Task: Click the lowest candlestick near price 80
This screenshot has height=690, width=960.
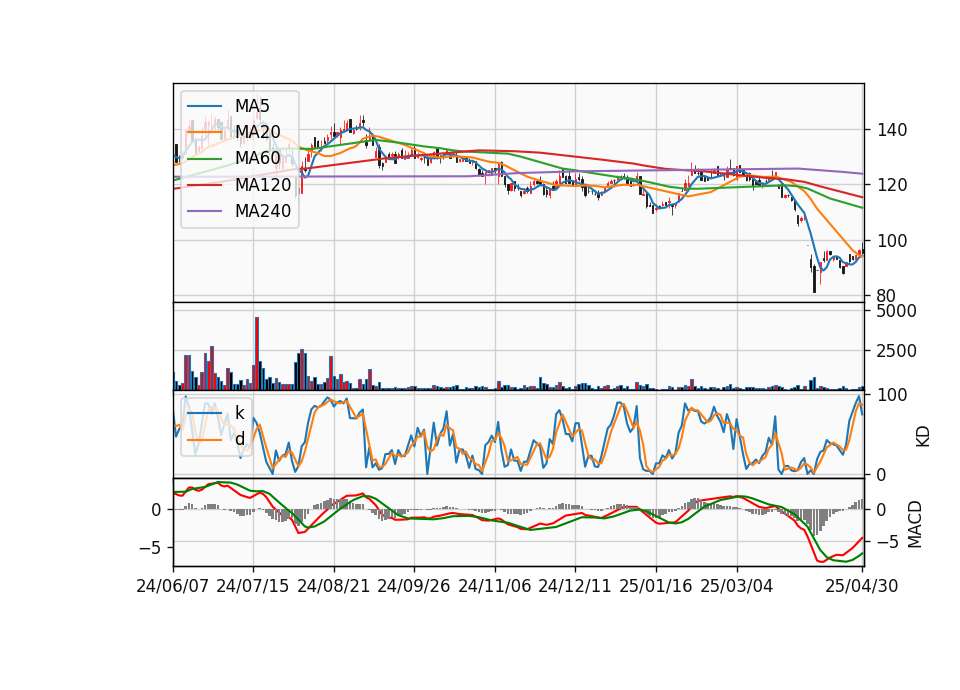Action: coord(814,279)
